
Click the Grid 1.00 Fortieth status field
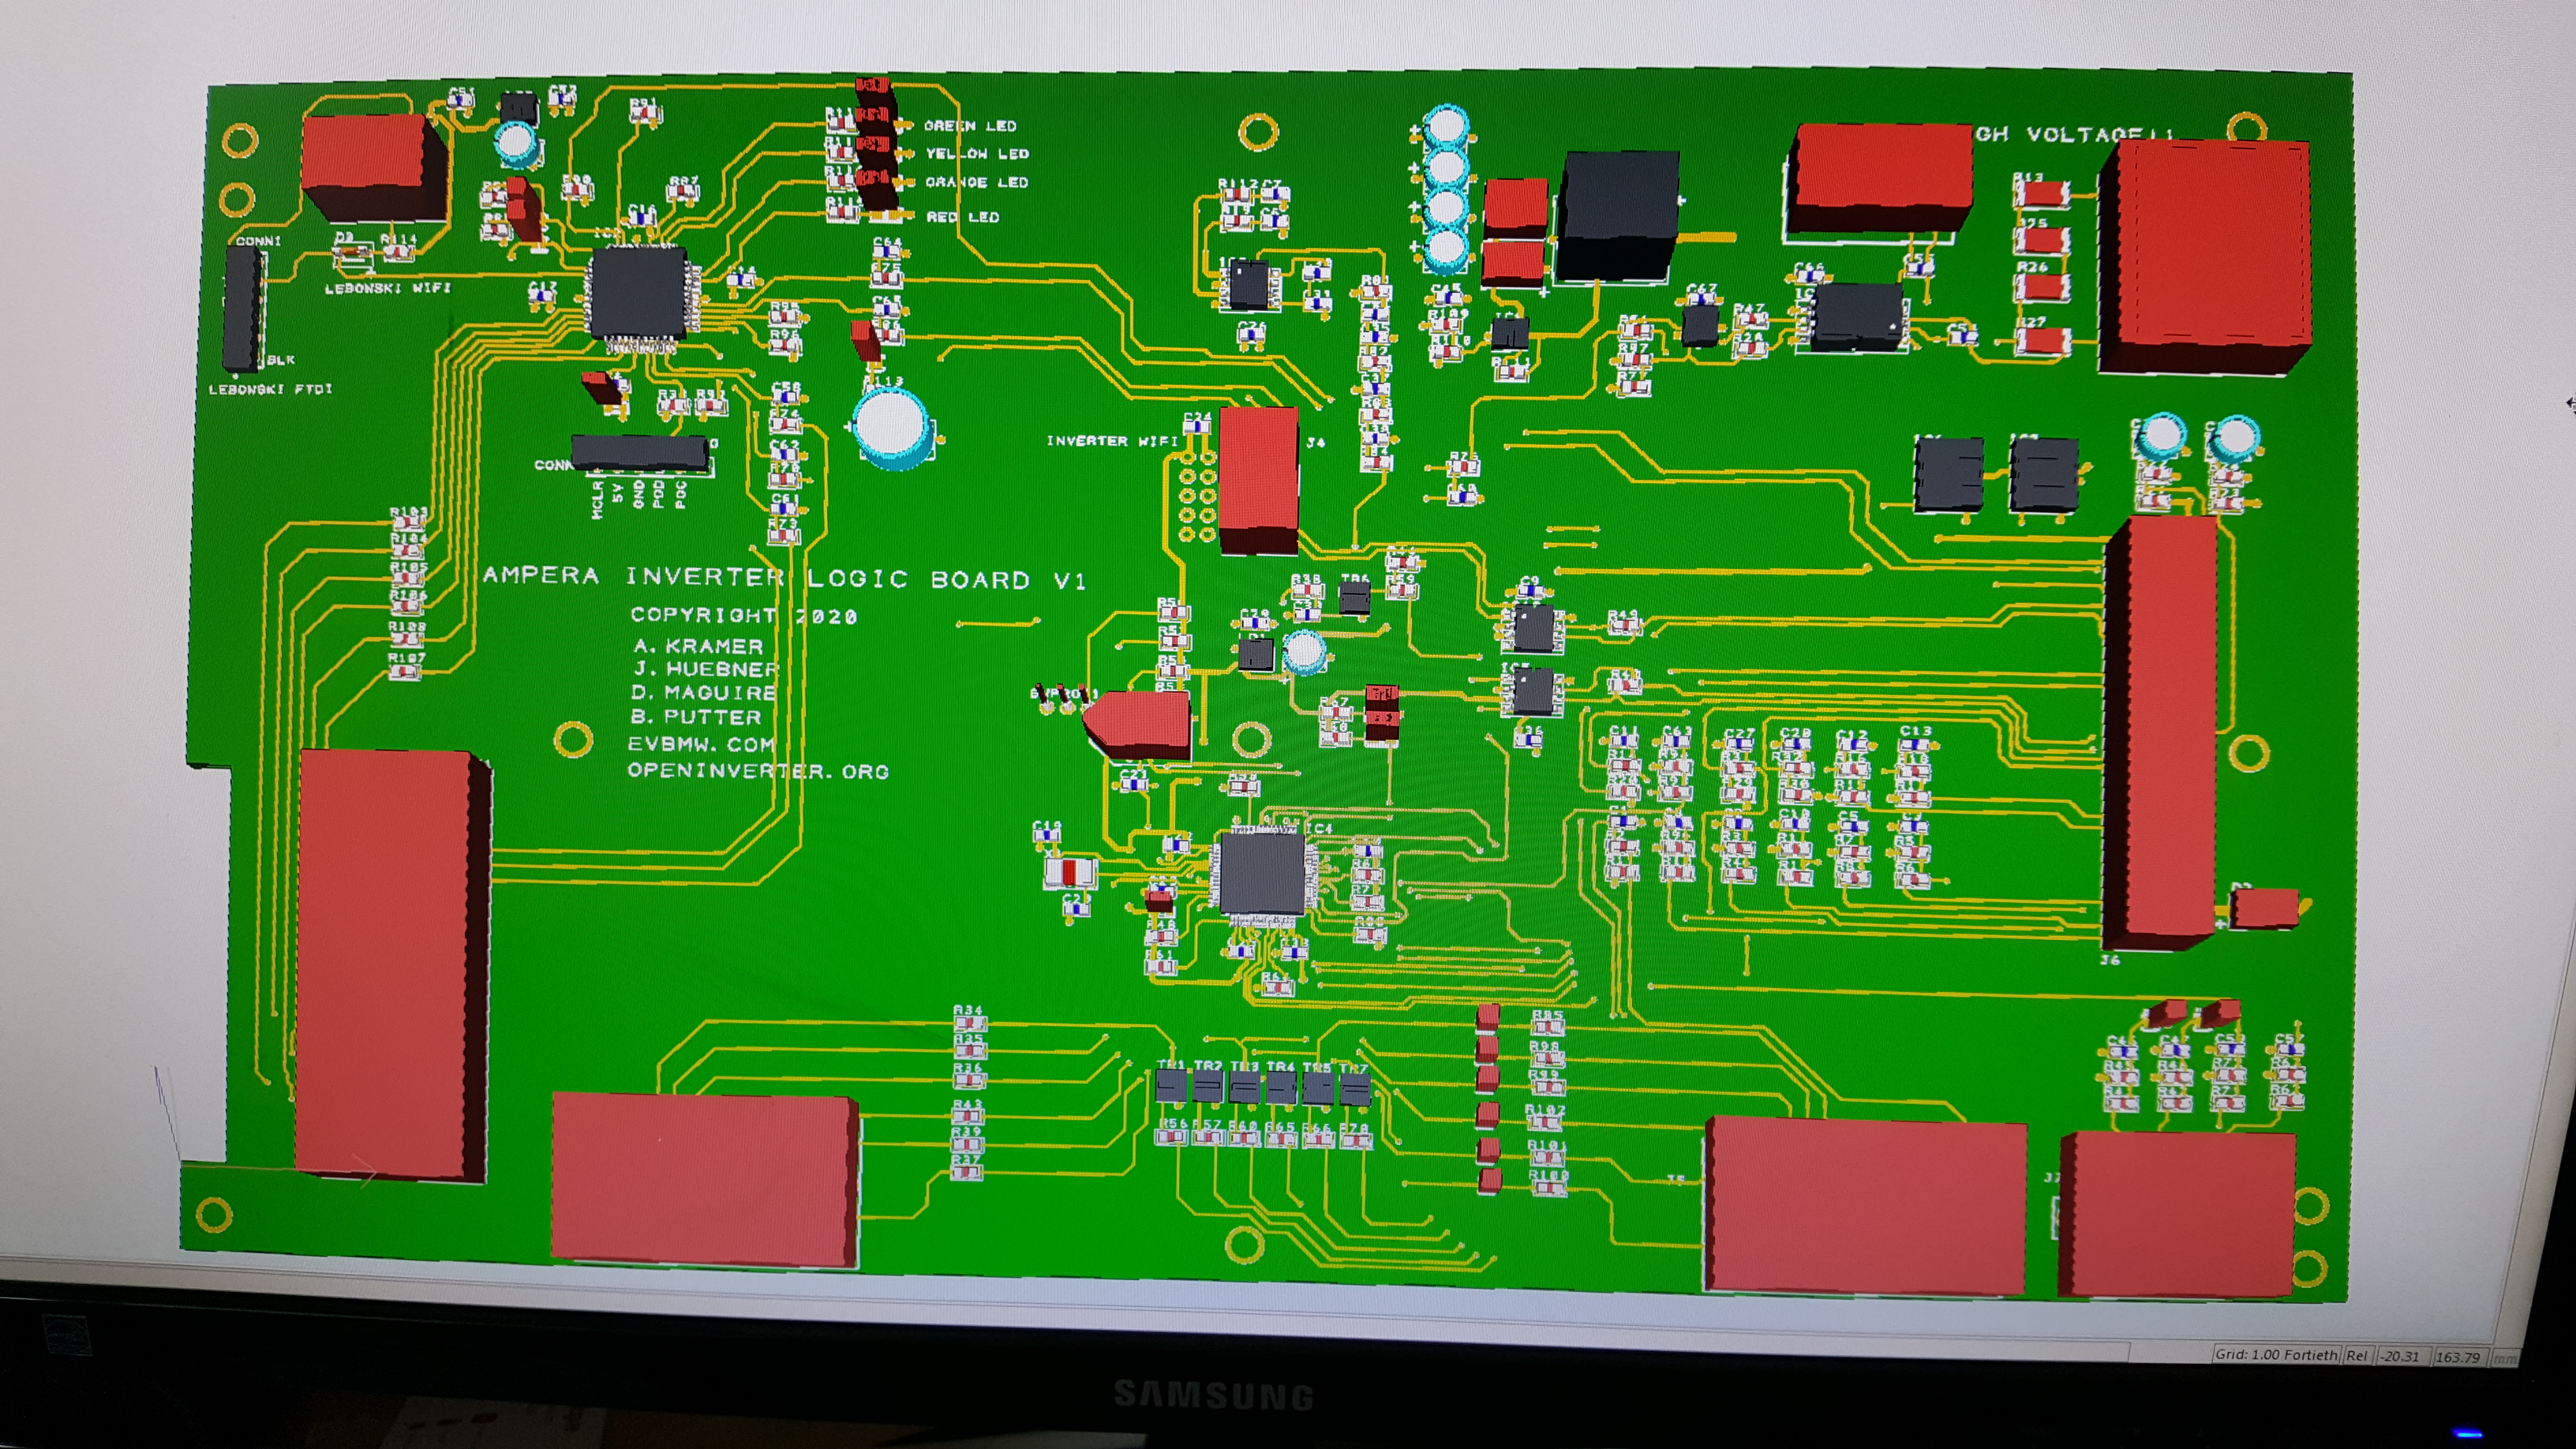pos(2276,1354)
